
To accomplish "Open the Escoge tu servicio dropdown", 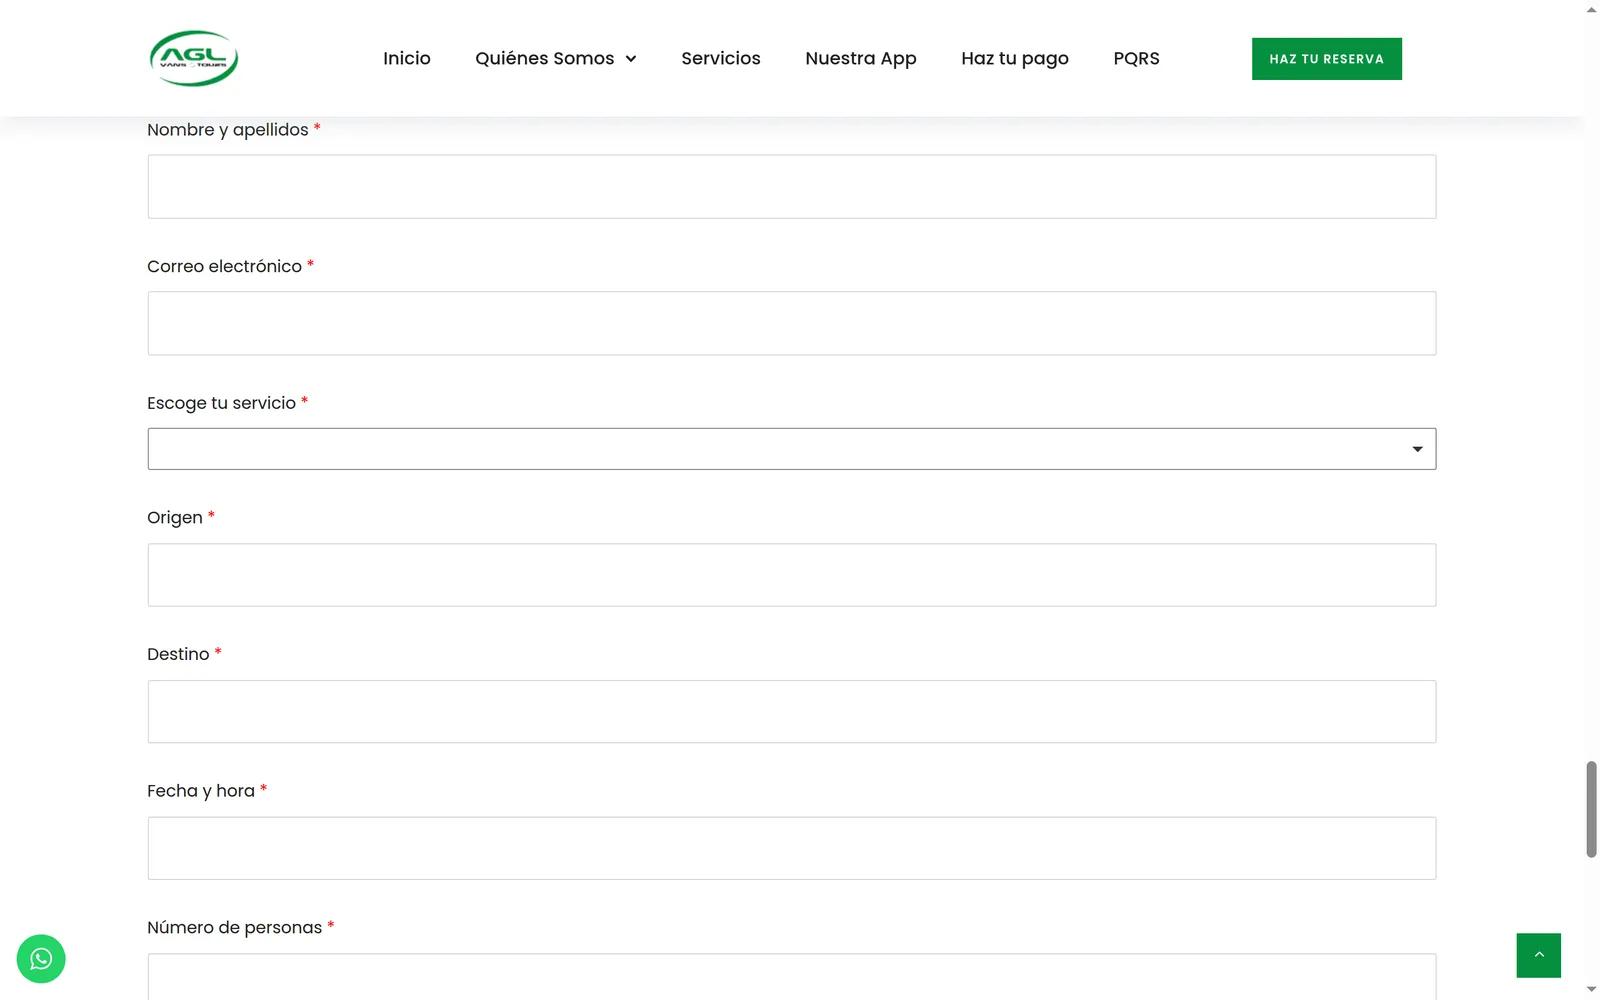I will (792, 449).
